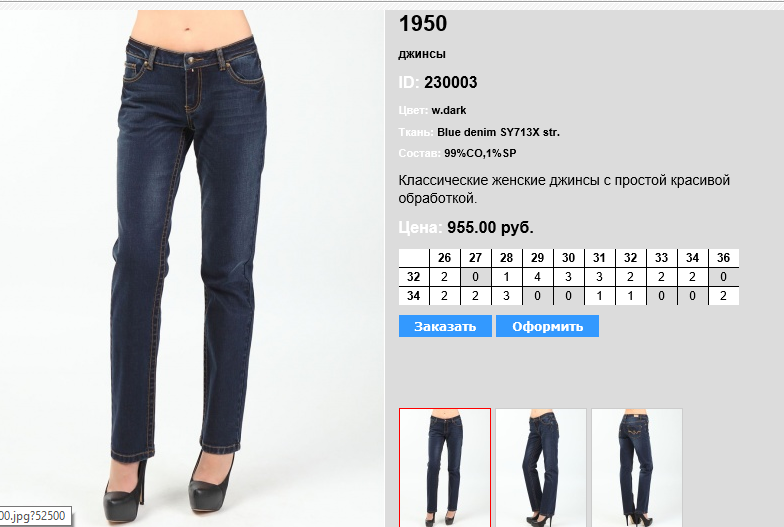Image resolution: width=784 pixels, height=527 pixels.
Task: Click the length 34 row header
Action: tap(414, 296)
